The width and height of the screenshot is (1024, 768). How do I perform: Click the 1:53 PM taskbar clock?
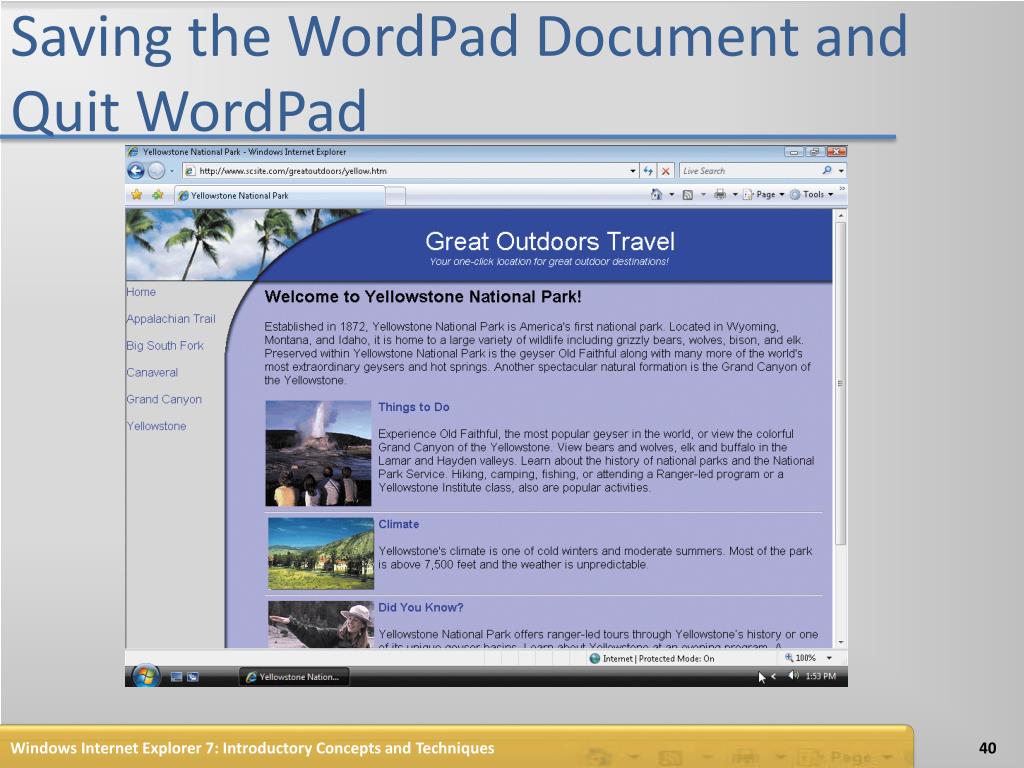coord(820,676)
